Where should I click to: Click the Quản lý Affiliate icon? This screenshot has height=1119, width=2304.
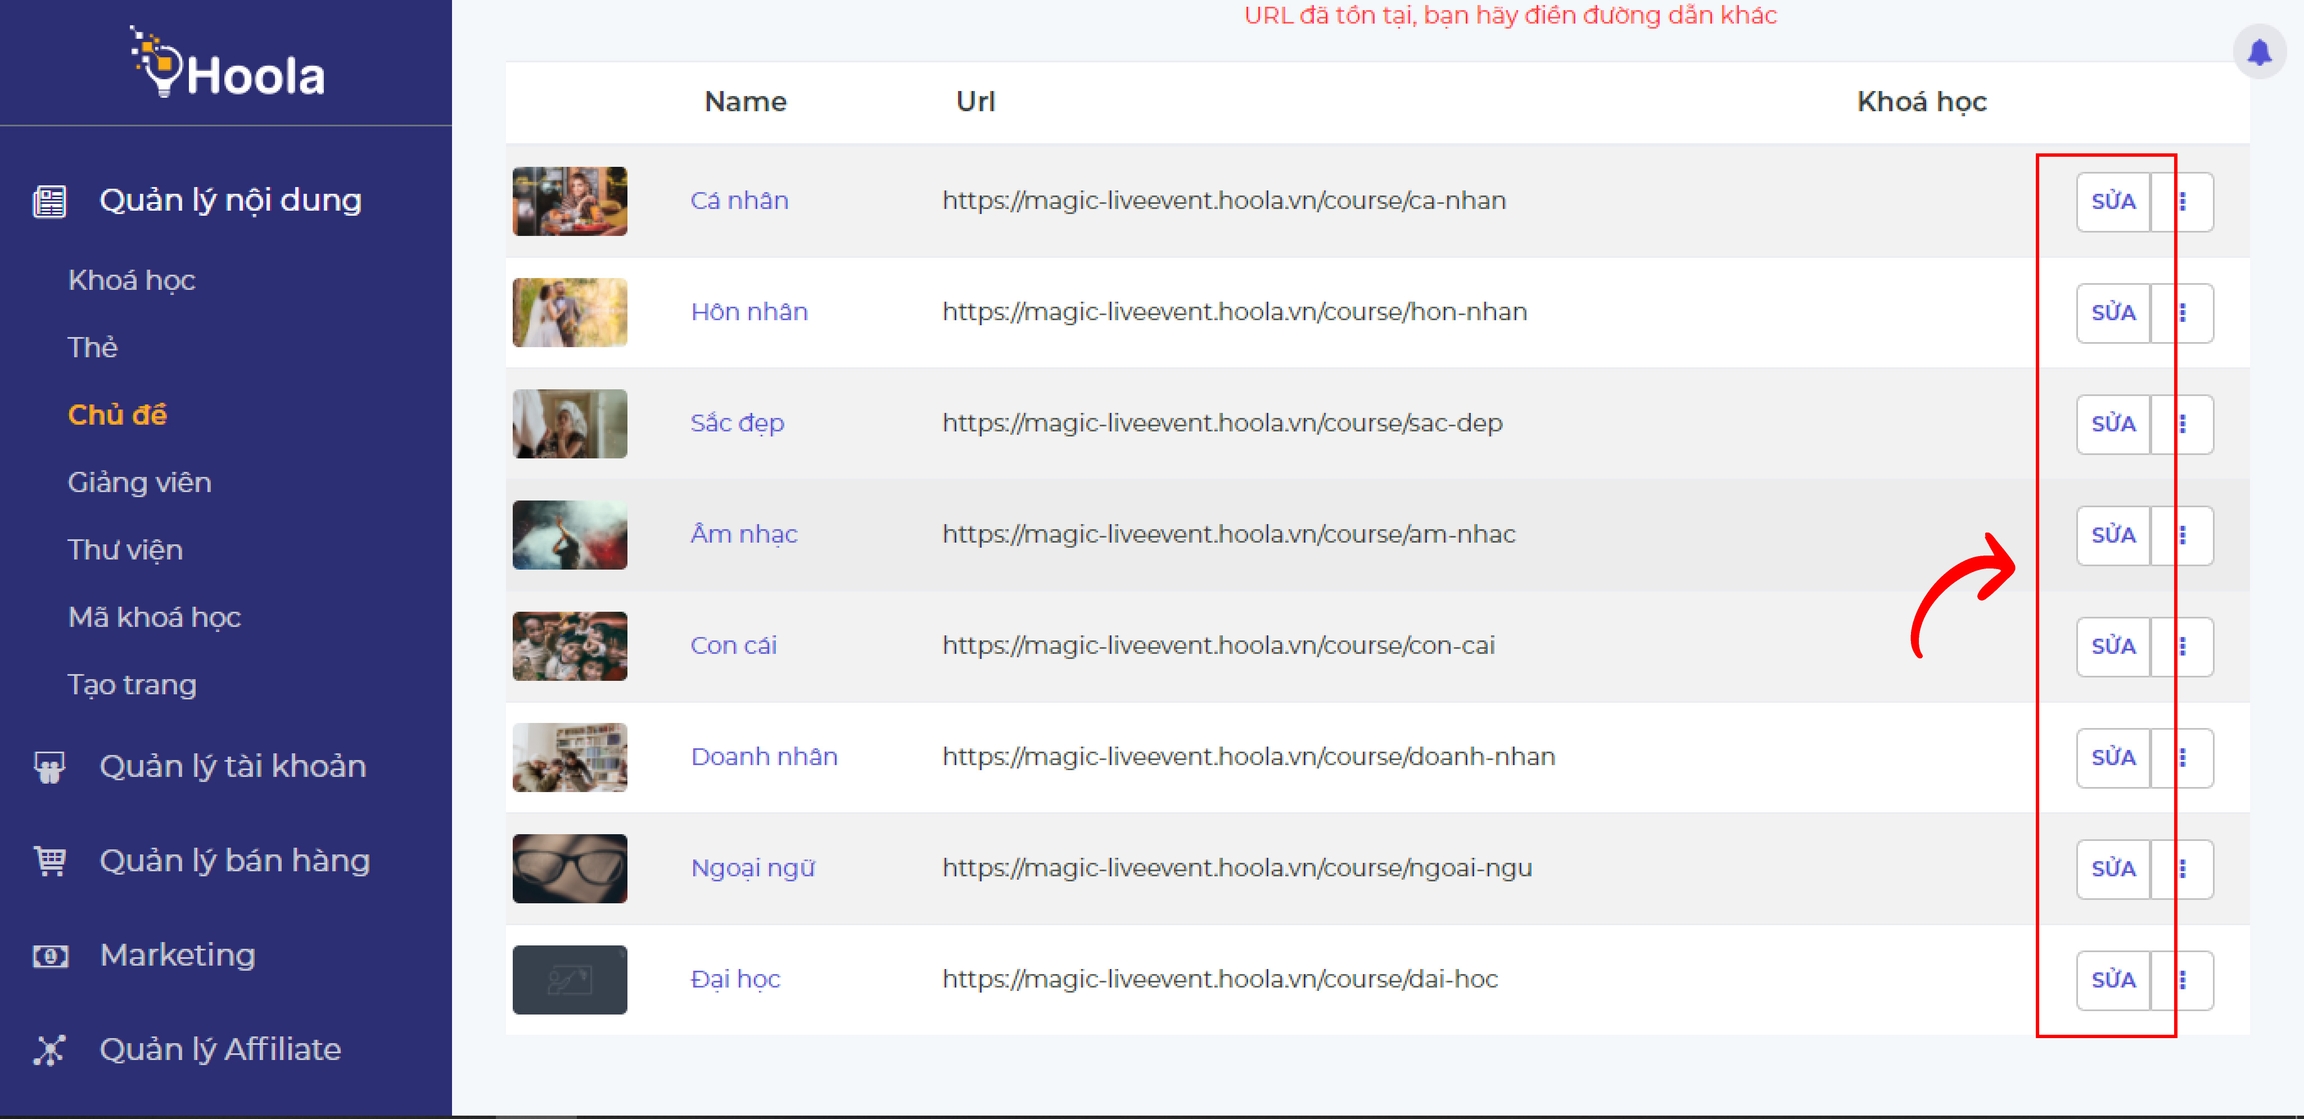click(x=49, y=1050)
